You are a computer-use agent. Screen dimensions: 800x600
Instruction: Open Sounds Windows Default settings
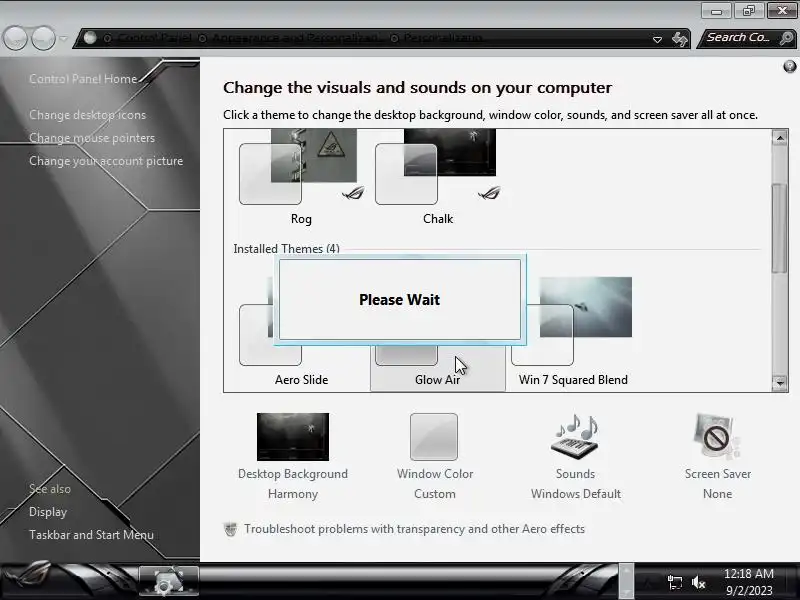pyautogui.click(x=576, y=457)
